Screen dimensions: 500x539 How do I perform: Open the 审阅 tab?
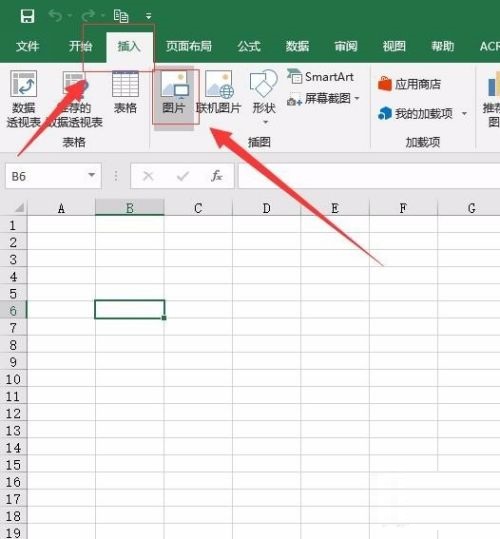[x=346, y=46]
